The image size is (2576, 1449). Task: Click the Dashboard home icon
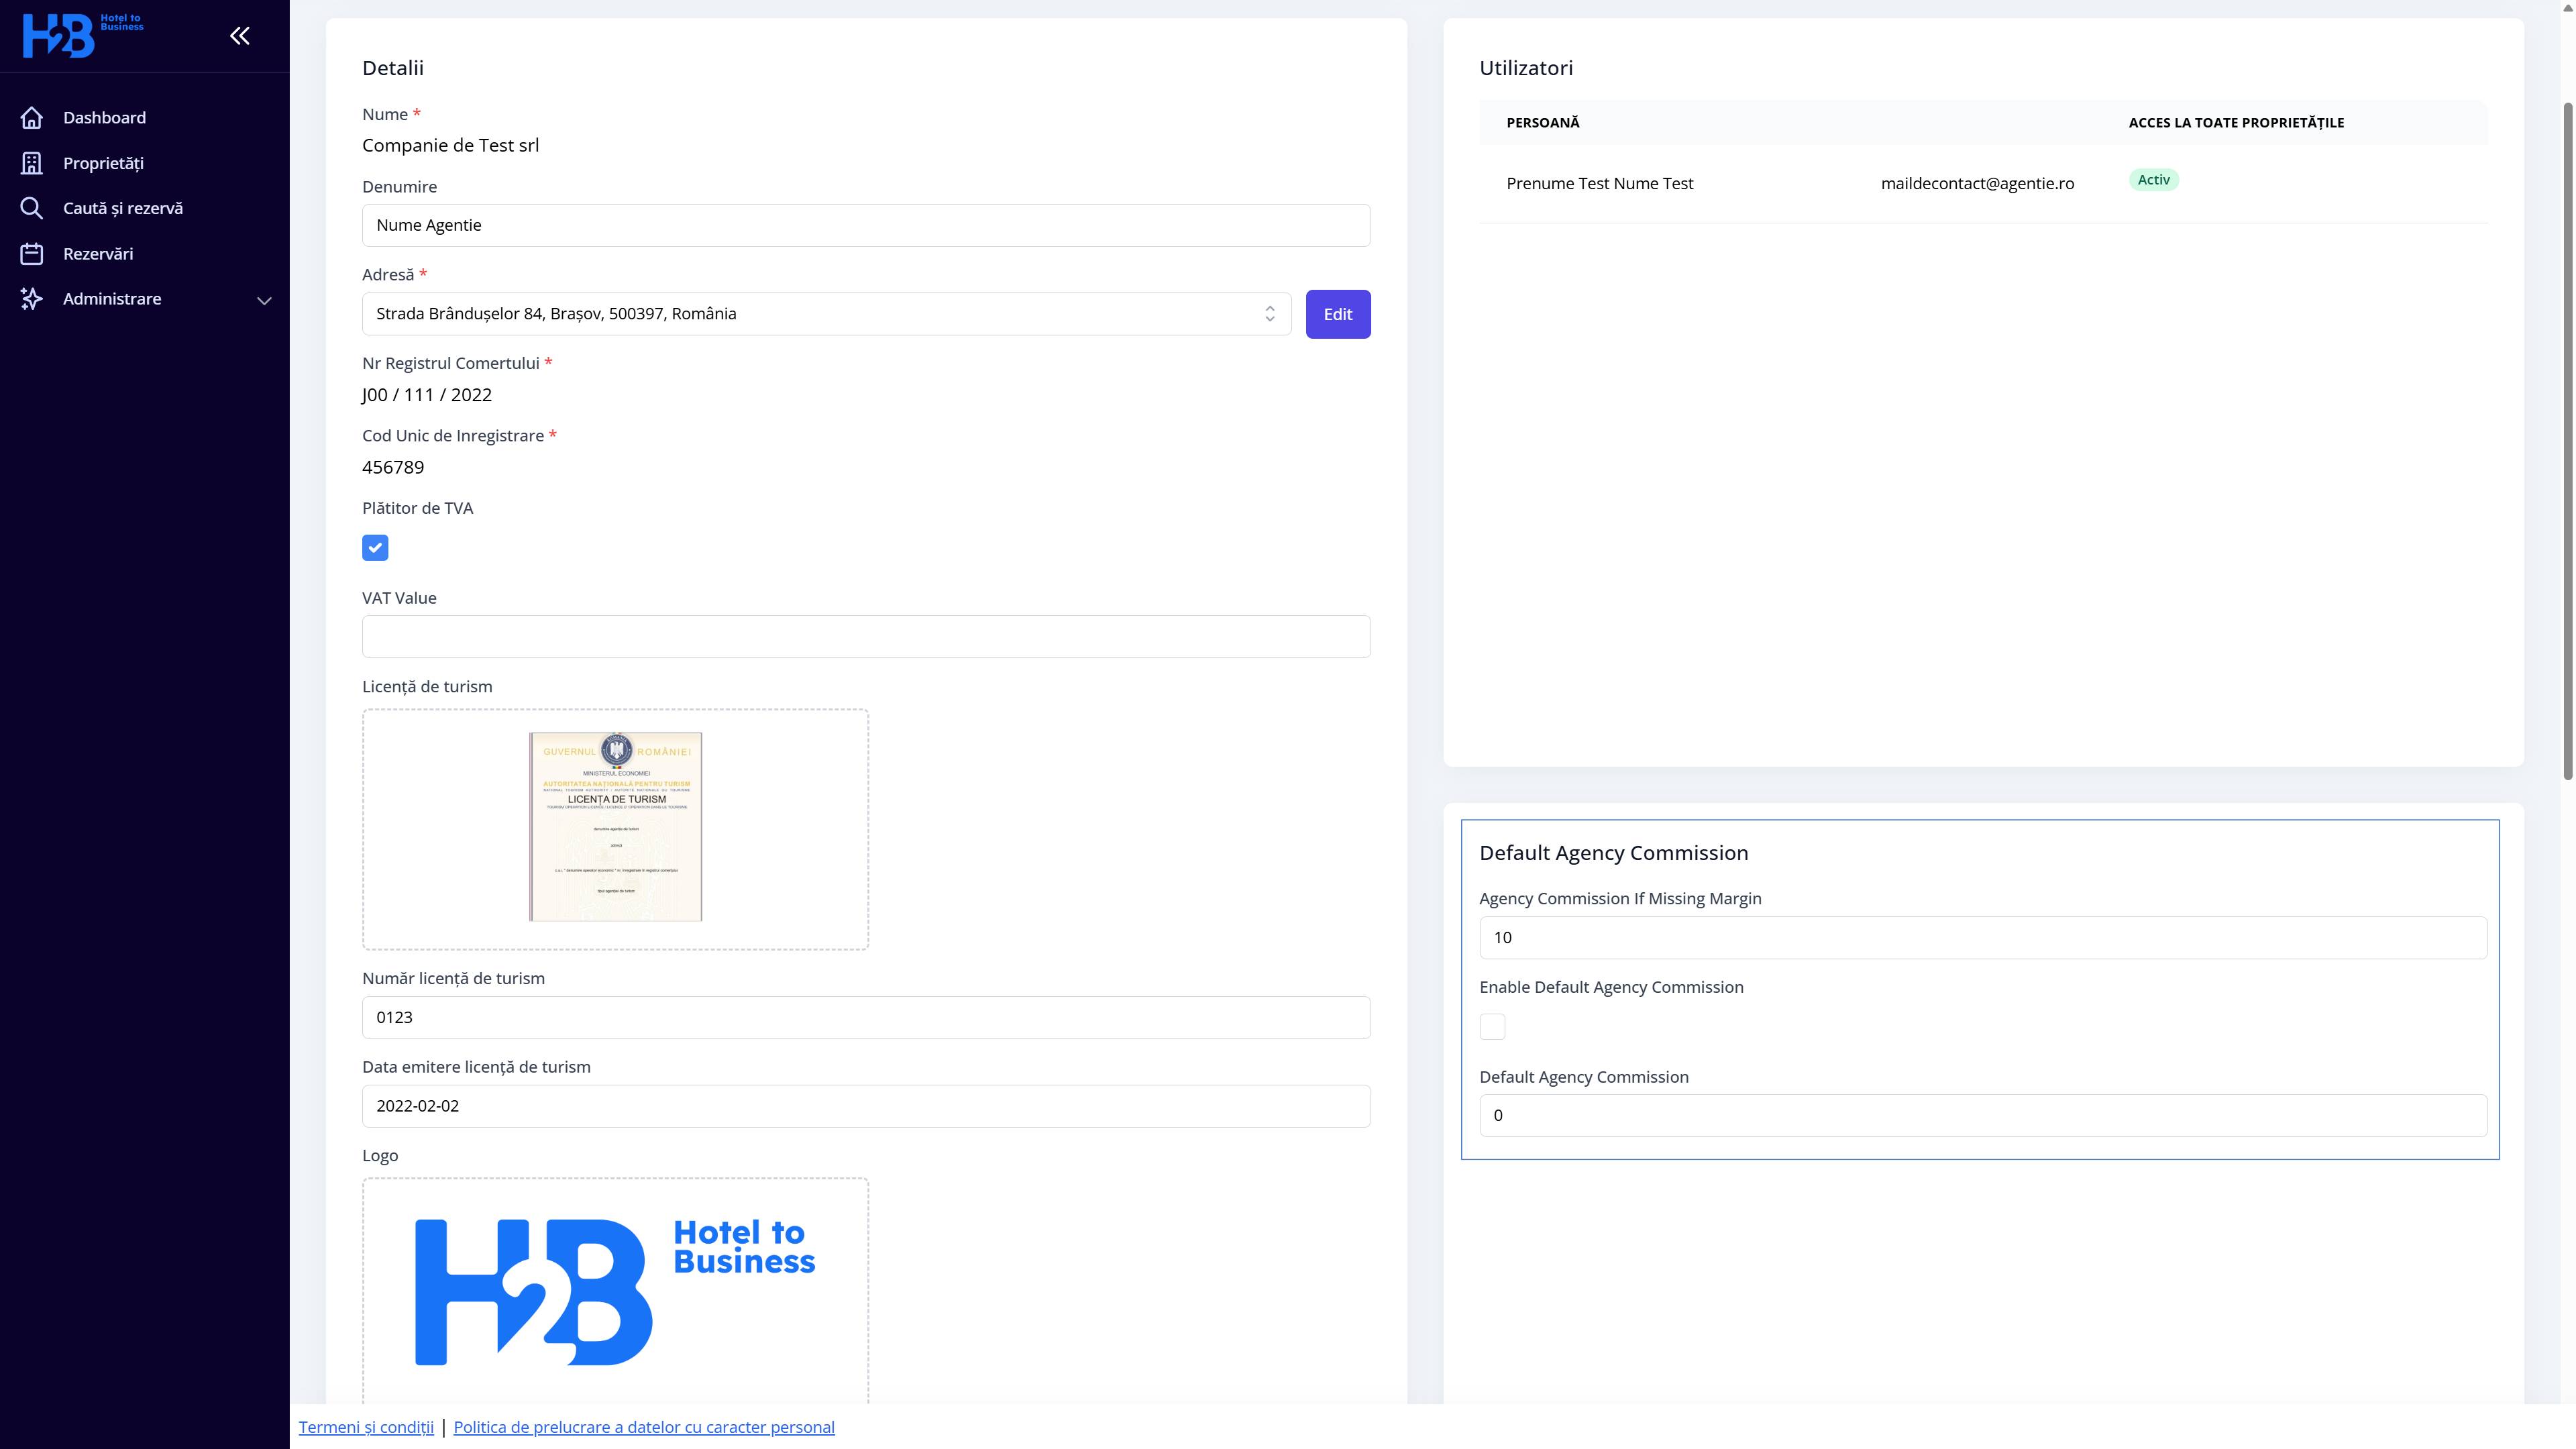[32, 118]
